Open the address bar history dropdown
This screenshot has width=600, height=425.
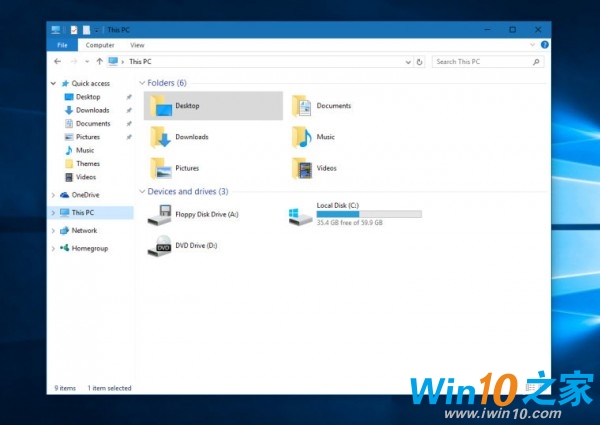(408, 62)
